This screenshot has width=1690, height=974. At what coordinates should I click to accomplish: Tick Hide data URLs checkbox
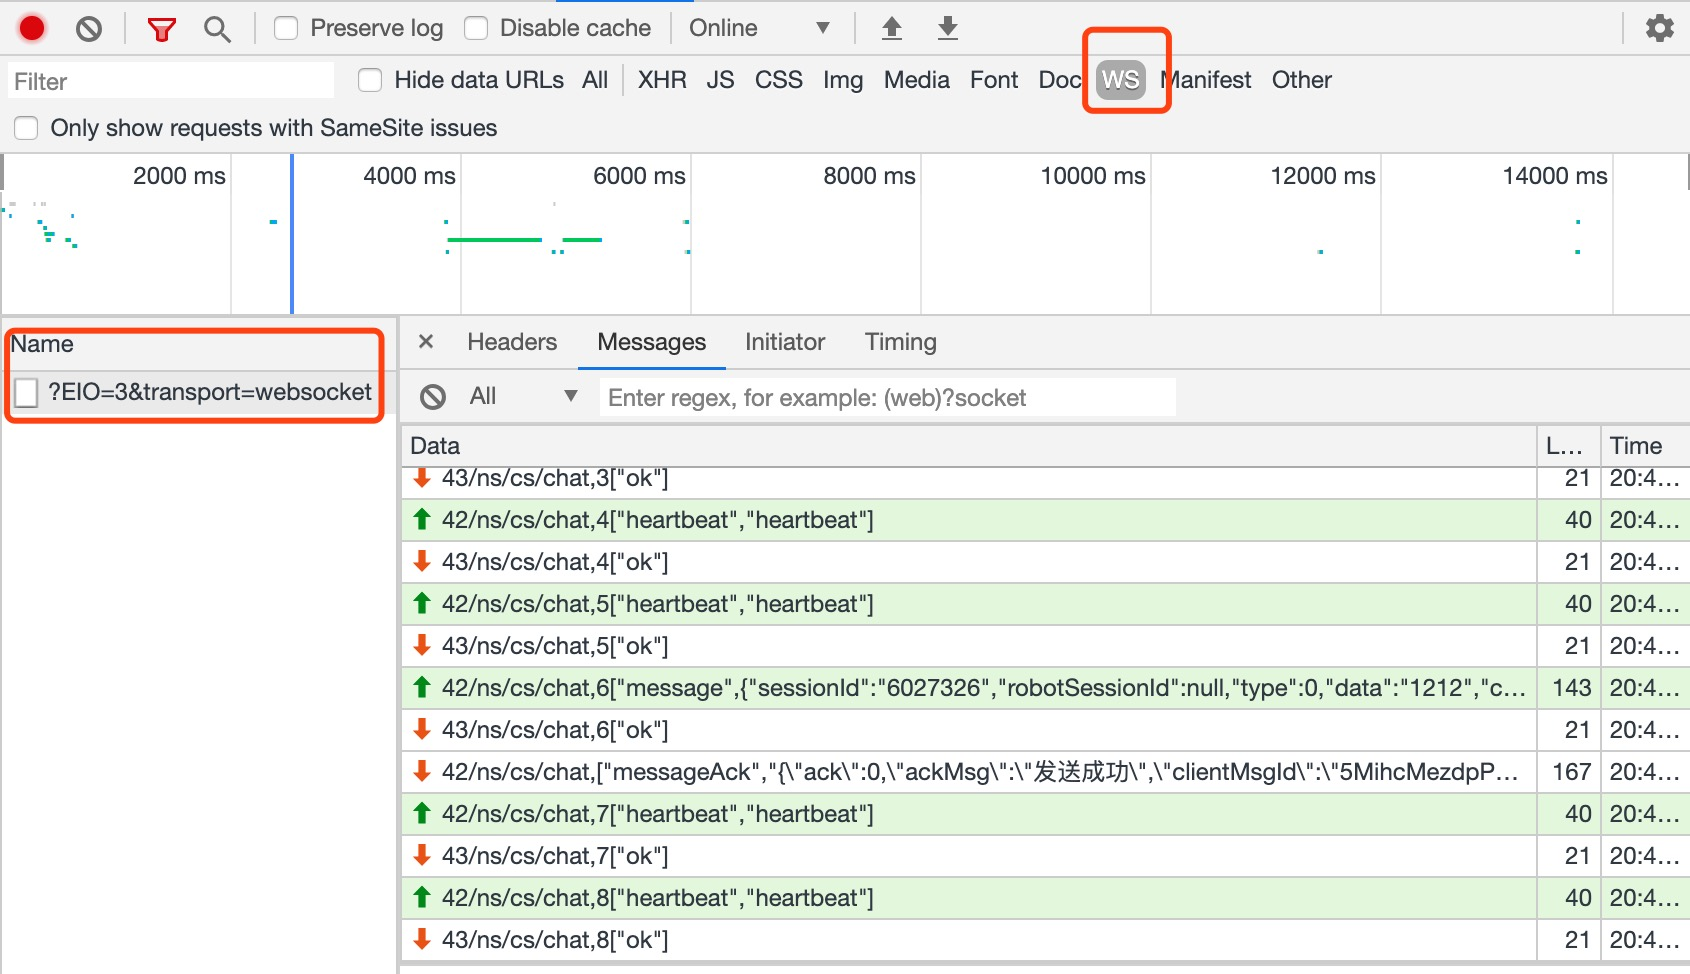tap(370, 80)
